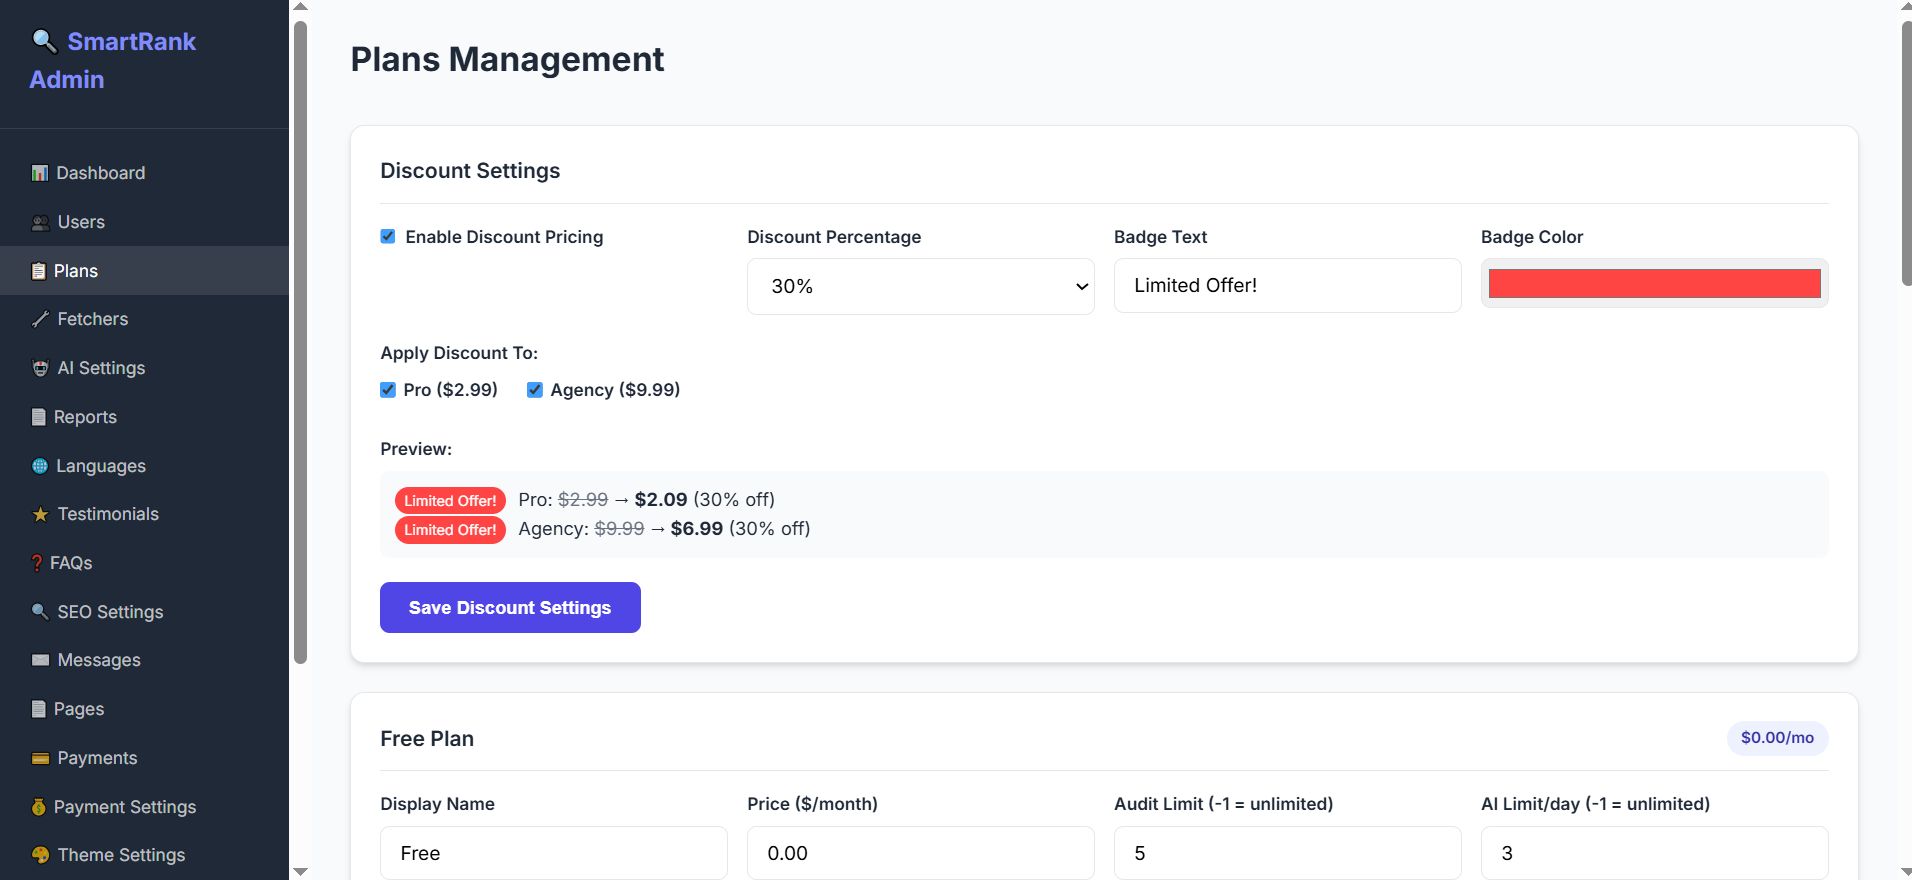The height and width of the screenshot is (880, 1912).
Task: Click the Badge Text input field
Action: [1287, 286]
